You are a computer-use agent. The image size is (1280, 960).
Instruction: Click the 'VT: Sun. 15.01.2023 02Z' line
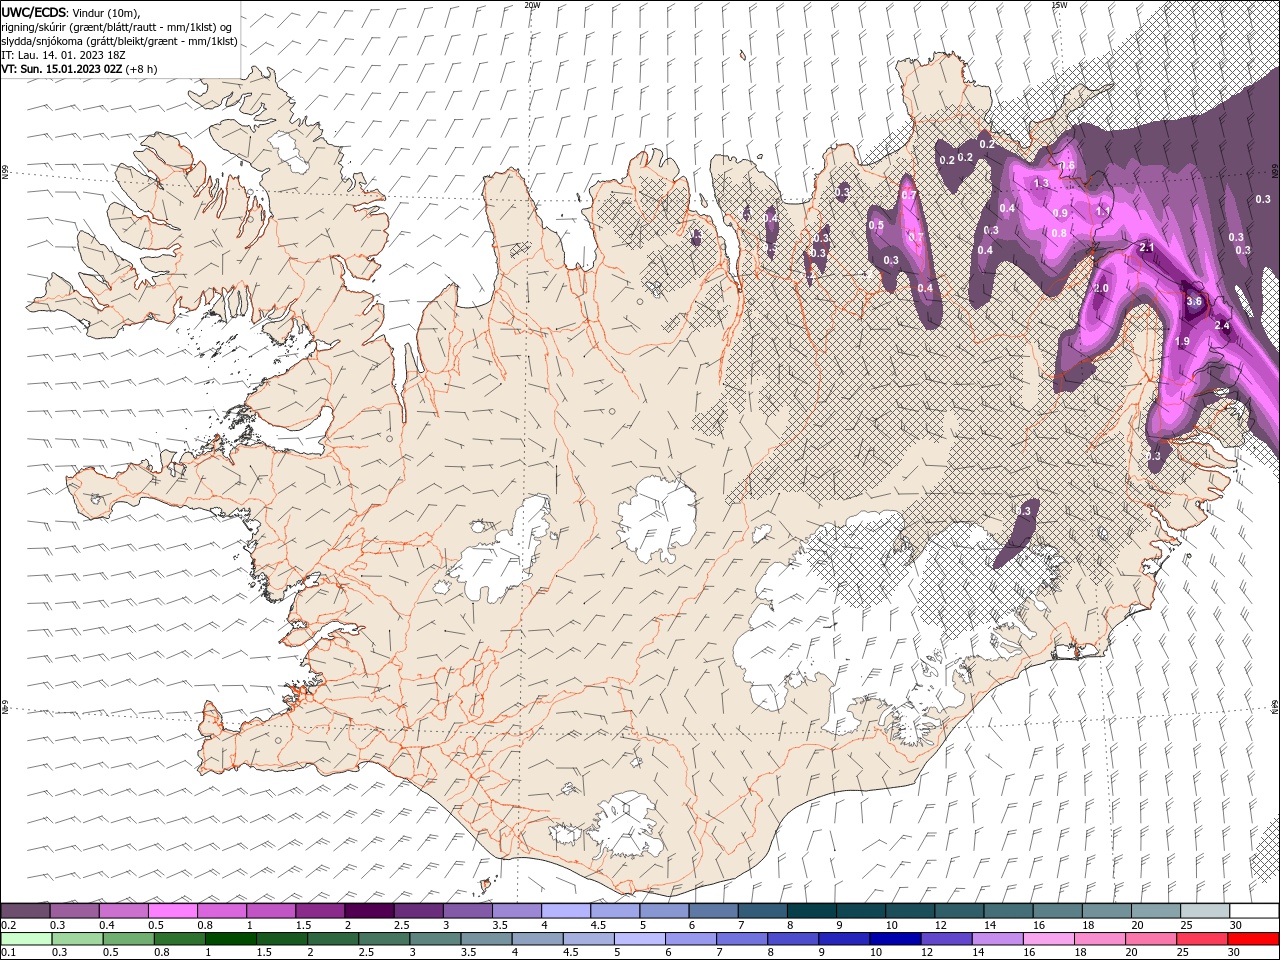[62, 69]
